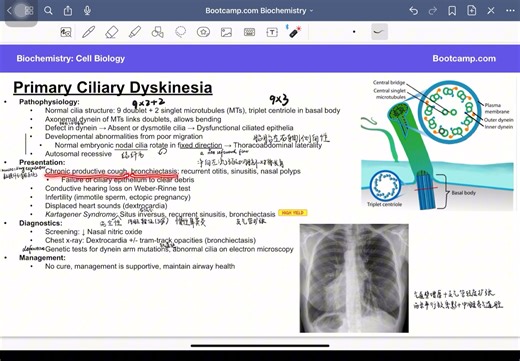Tap the cilia structure diagram
This screenshot has width=520, height=361.
point(437,145)
